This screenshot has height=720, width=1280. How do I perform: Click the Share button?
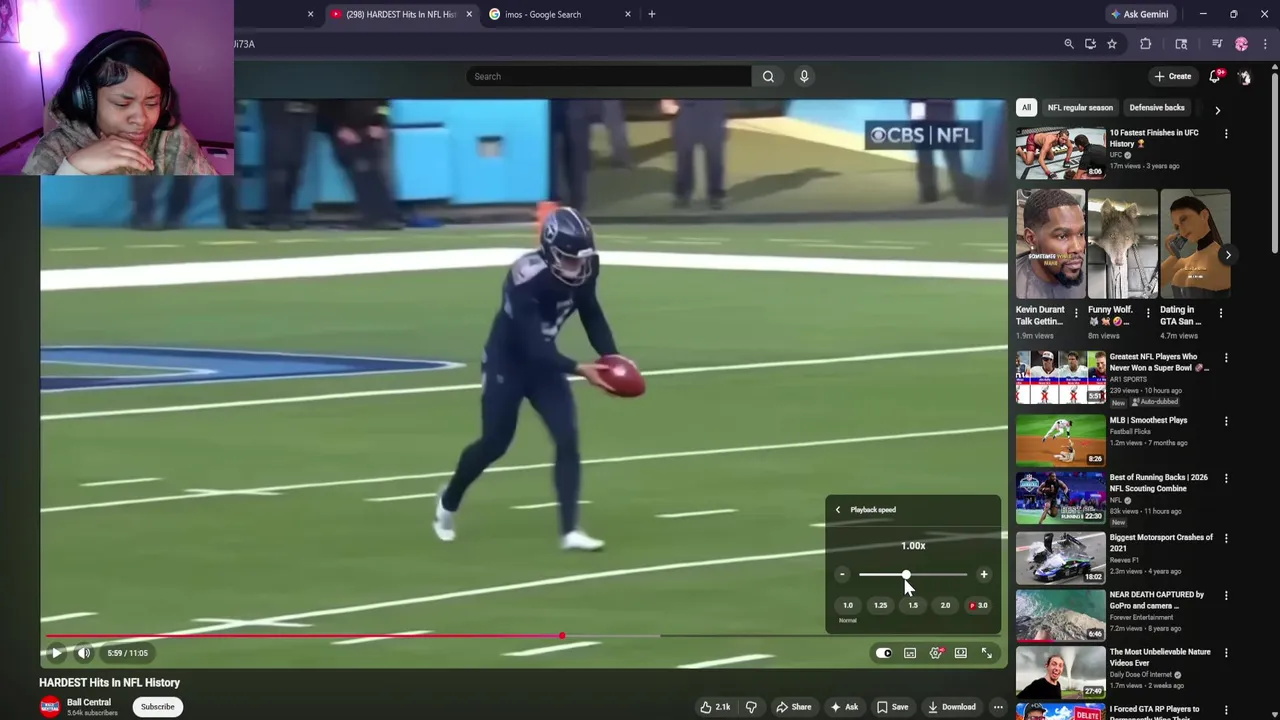(x=794, y=707)
